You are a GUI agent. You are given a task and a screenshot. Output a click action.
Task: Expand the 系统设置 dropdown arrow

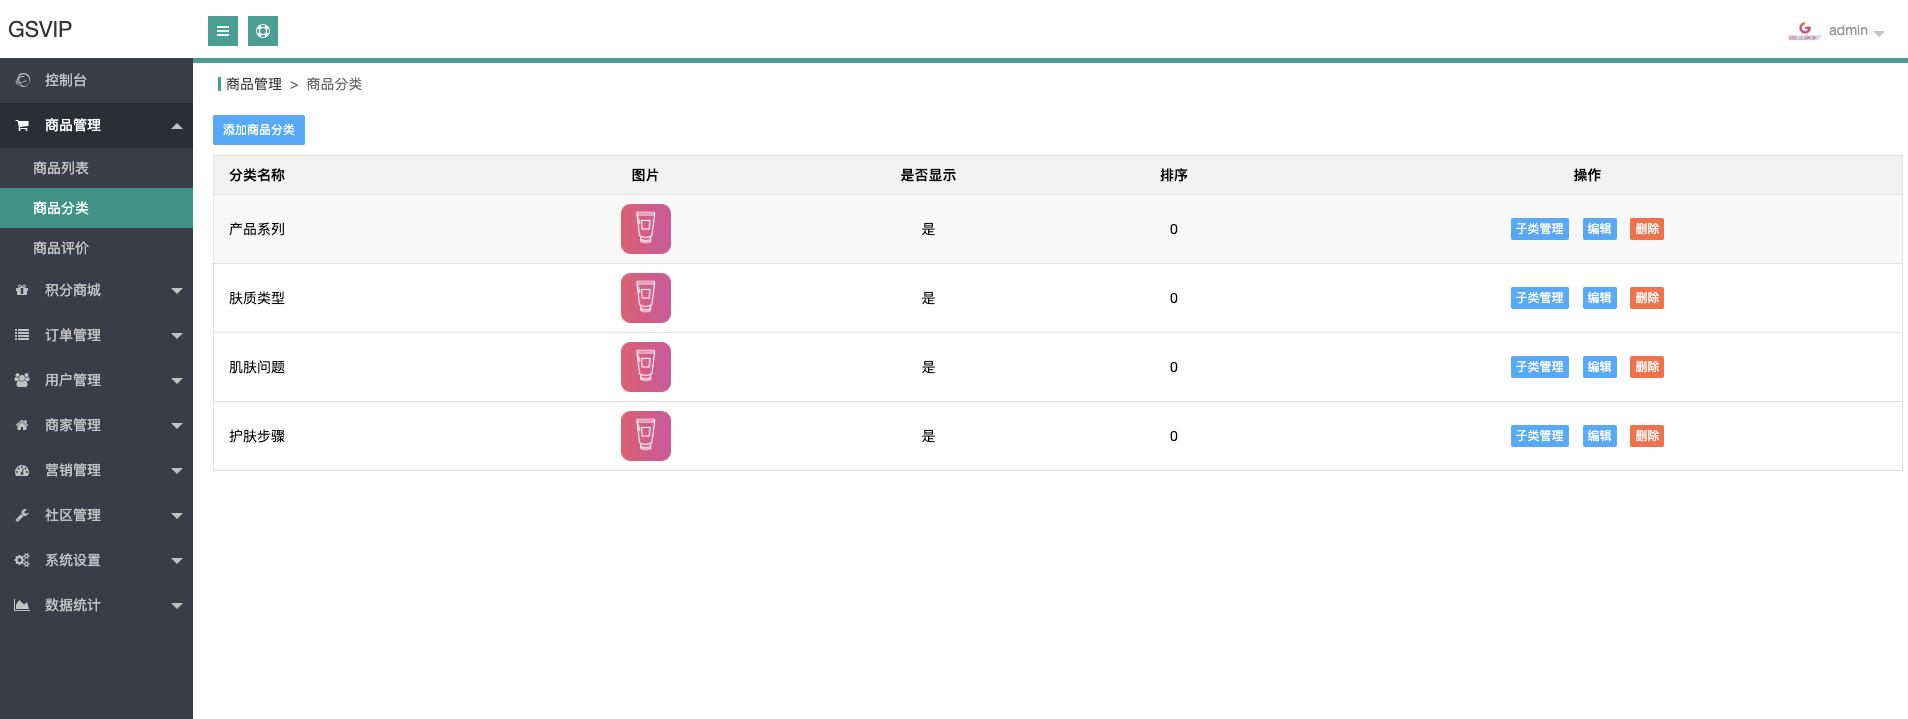tap(177, 561)
